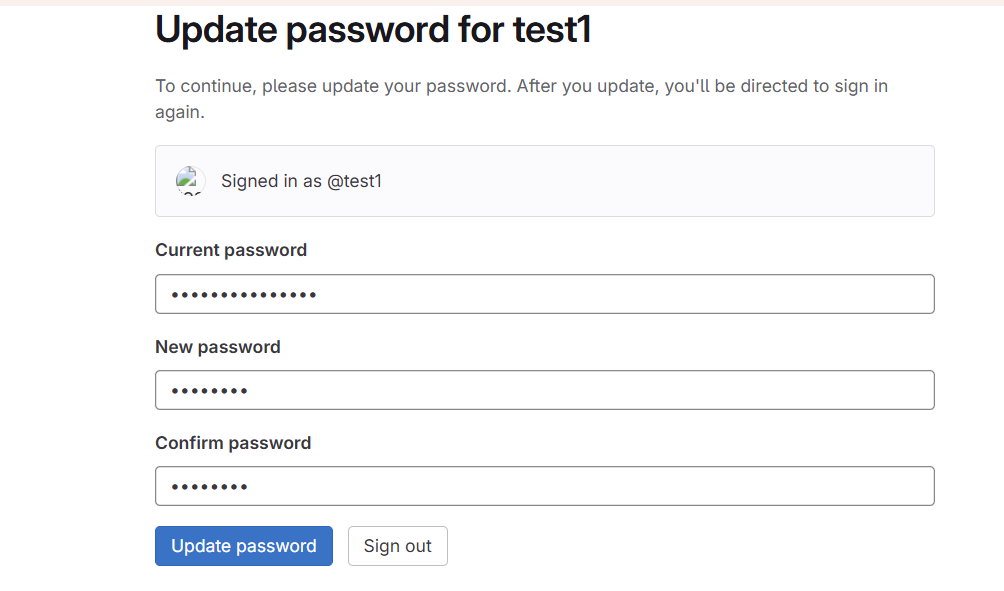
Task: Click the broken avatar image icon
Action: (x=190, y=181)
